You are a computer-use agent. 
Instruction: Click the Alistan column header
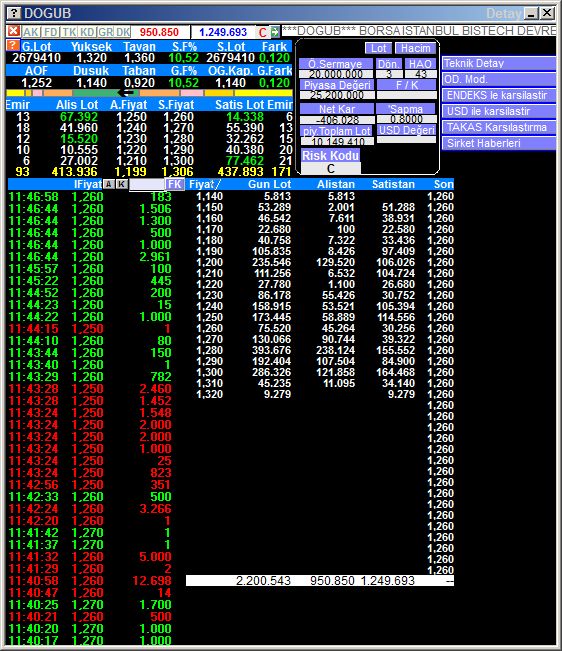336,184
